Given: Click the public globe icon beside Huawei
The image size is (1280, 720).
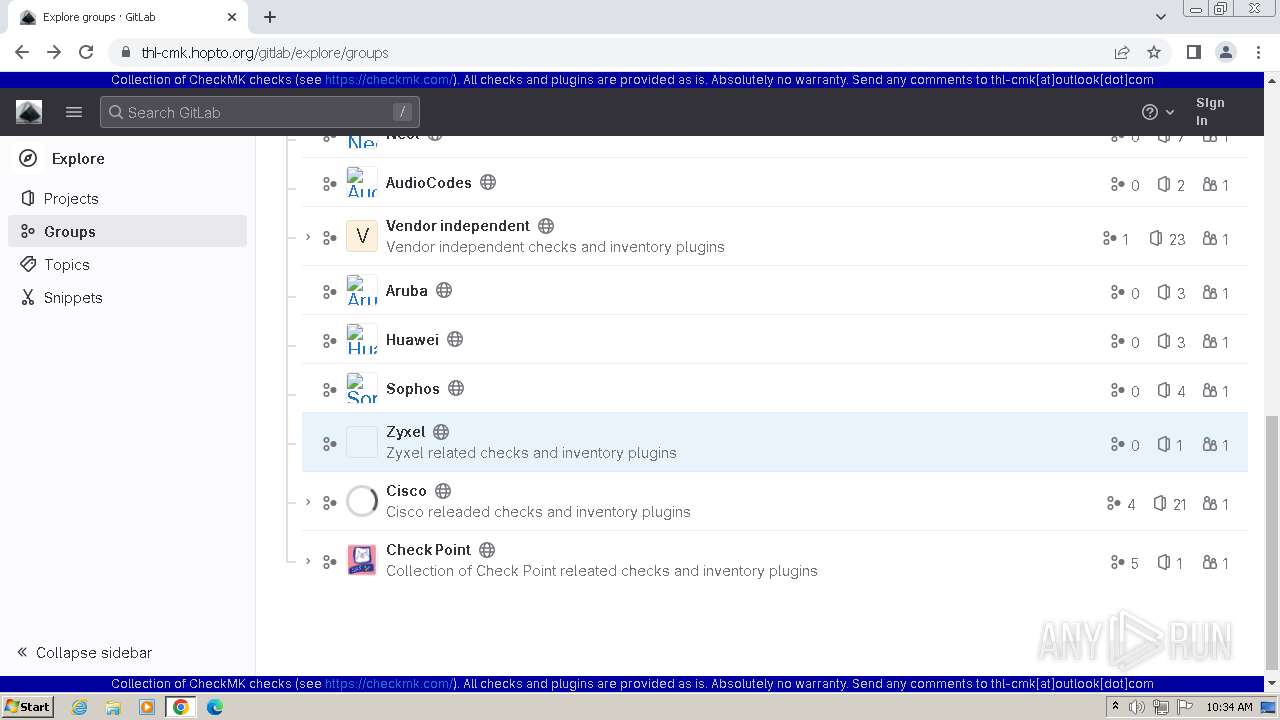Looking at the screenshot, I should point(455,339).
